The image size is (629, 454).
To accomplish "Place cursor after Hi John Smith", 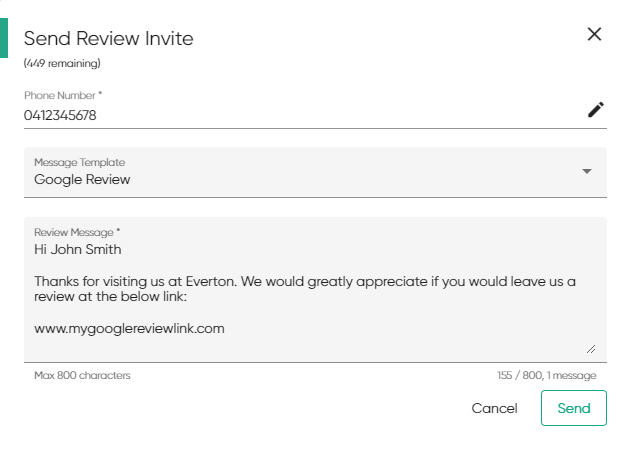I will click(x=122, y=249).
